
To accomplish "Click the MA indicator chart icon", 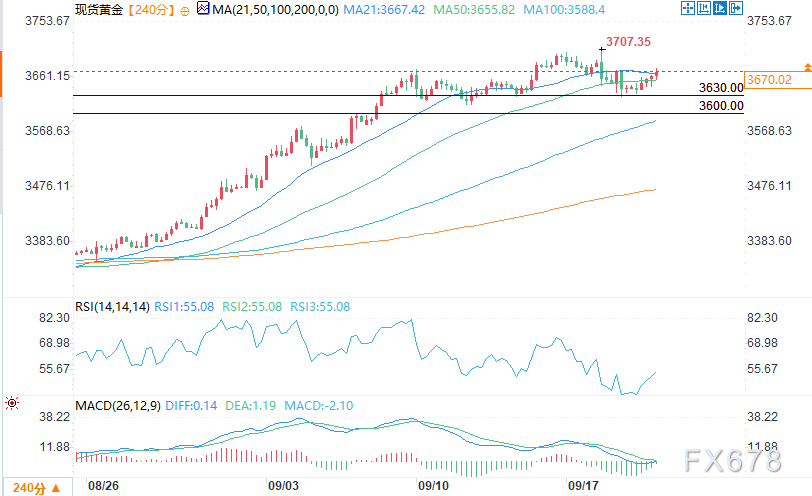I will click(204, 9).
